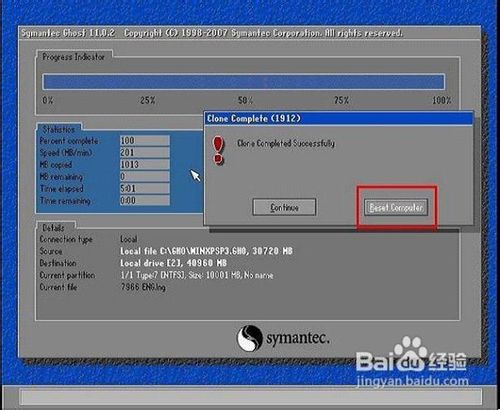
Task: Click the Reset Computer button
Action: click(396, 207)
